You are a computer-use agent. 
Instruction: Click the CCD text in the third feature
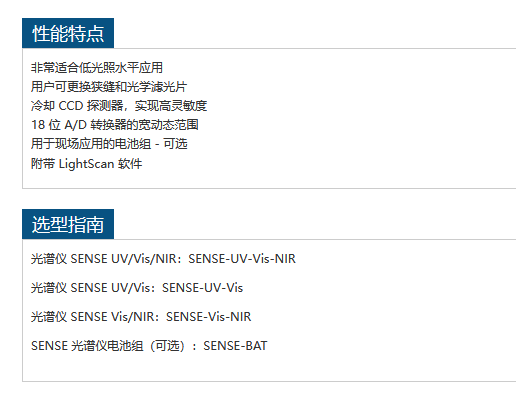pos(71,106)
